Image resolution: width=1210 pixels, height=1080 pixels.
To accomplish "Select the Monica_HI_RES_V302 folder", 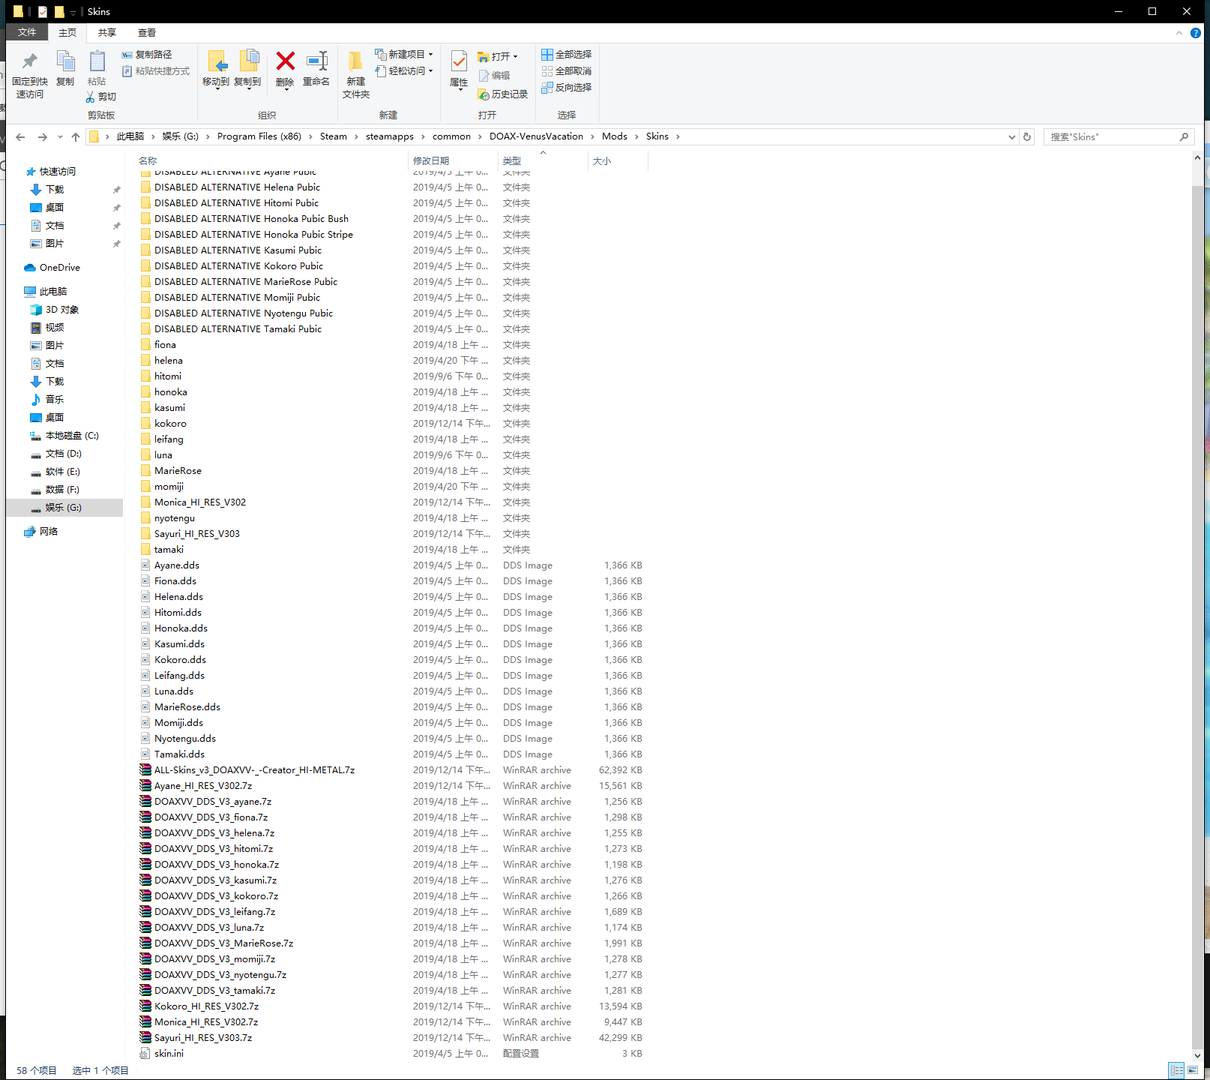I will coord(200,502).
